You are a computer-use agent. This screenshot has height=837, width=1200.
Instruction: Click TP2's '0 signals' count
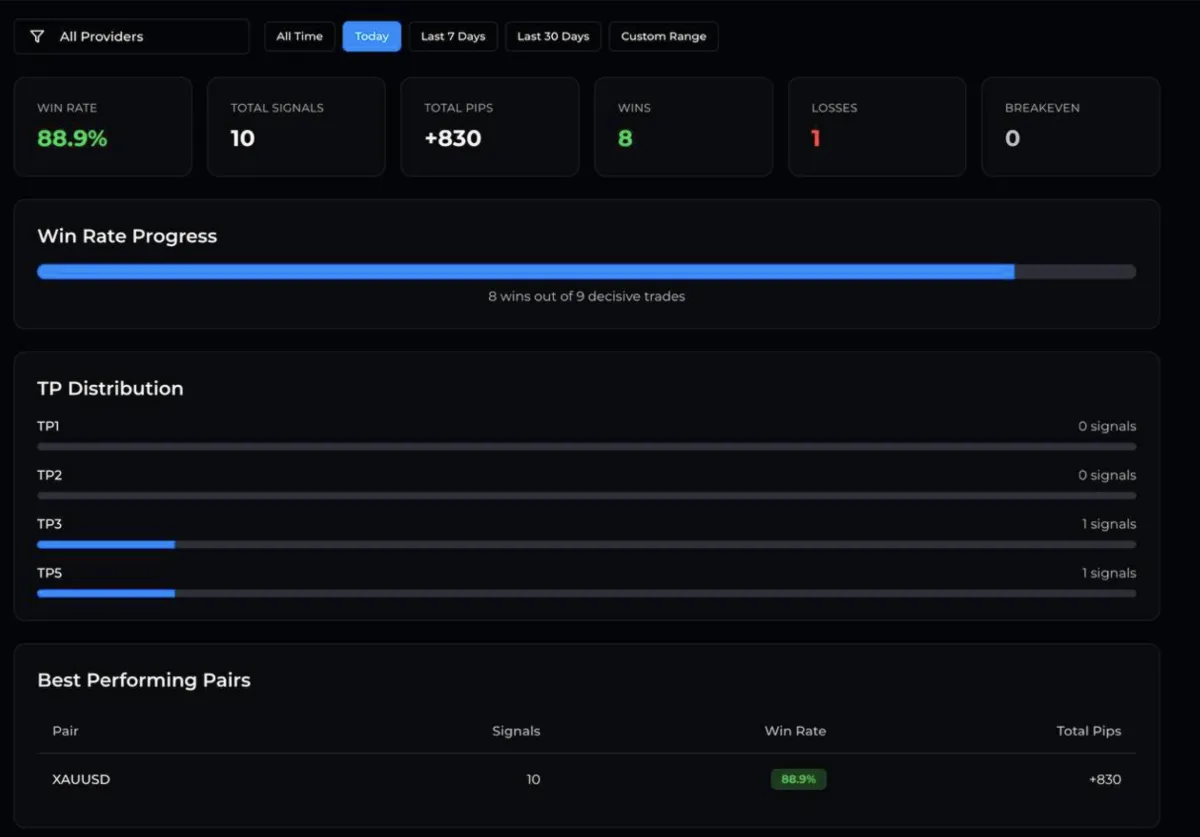pyautogui.click(x=1107, y=476)
